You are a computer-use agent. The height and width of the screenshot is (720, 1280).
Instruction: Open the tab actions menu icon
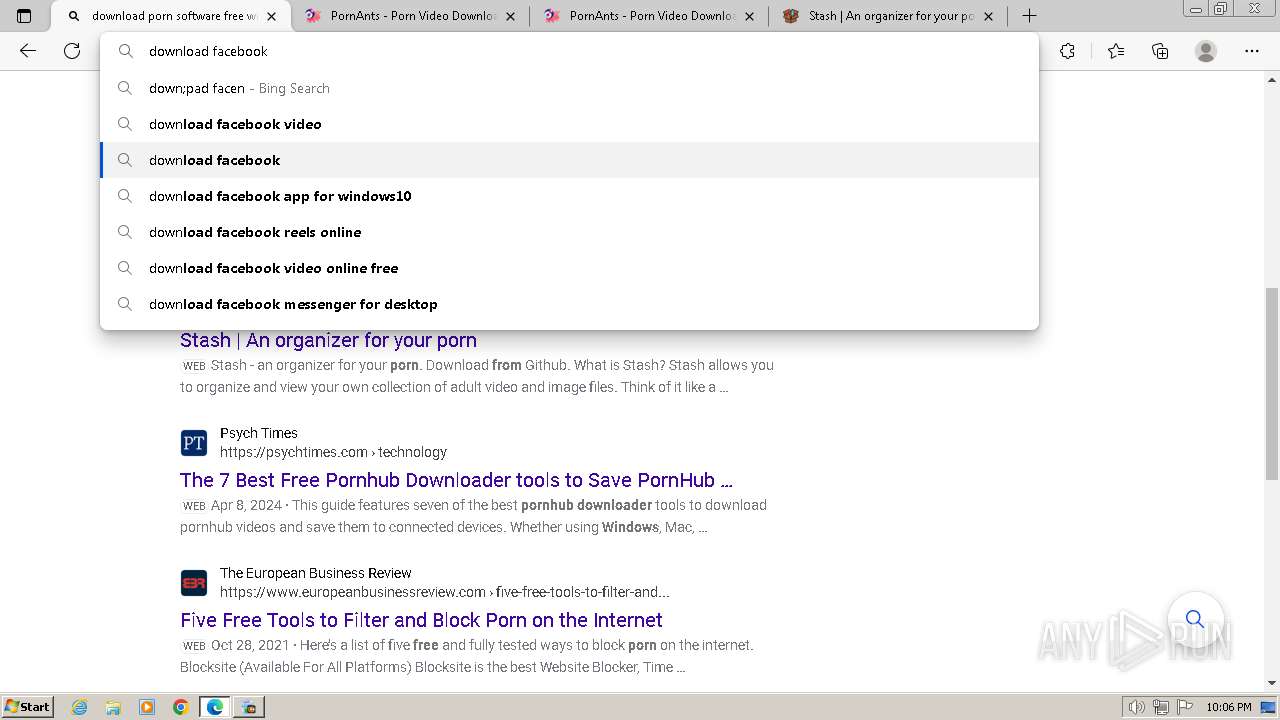(24, 16)
